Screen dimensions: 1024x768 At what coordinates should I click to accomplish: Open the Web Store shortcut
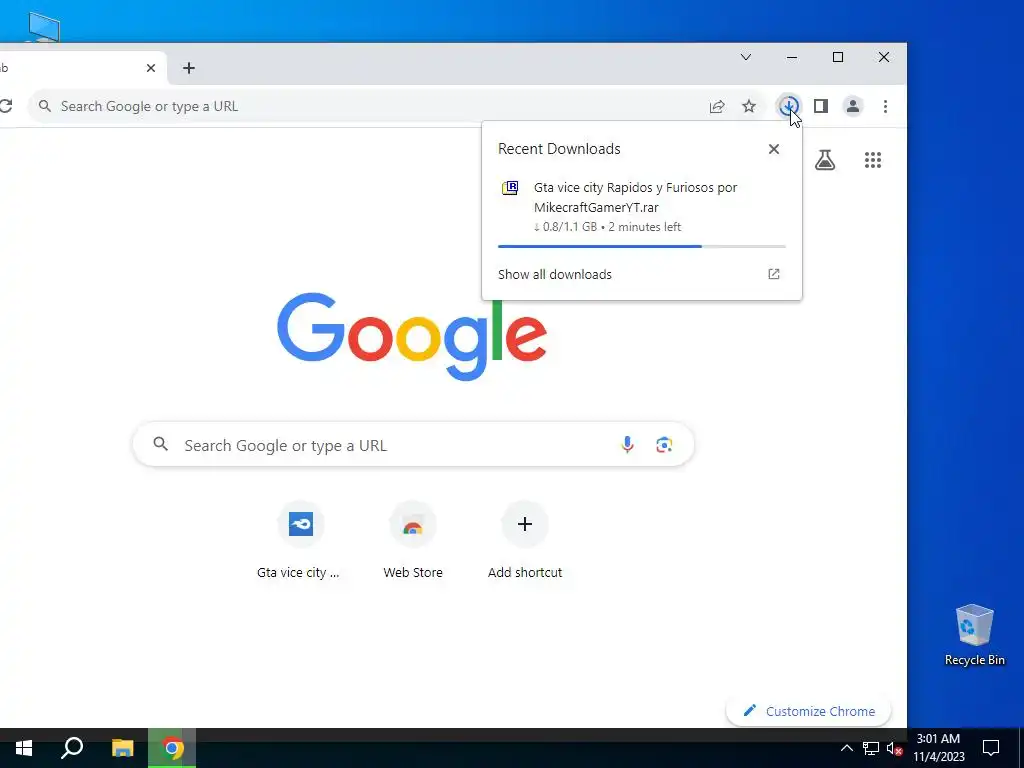click(x=413, y=541)
